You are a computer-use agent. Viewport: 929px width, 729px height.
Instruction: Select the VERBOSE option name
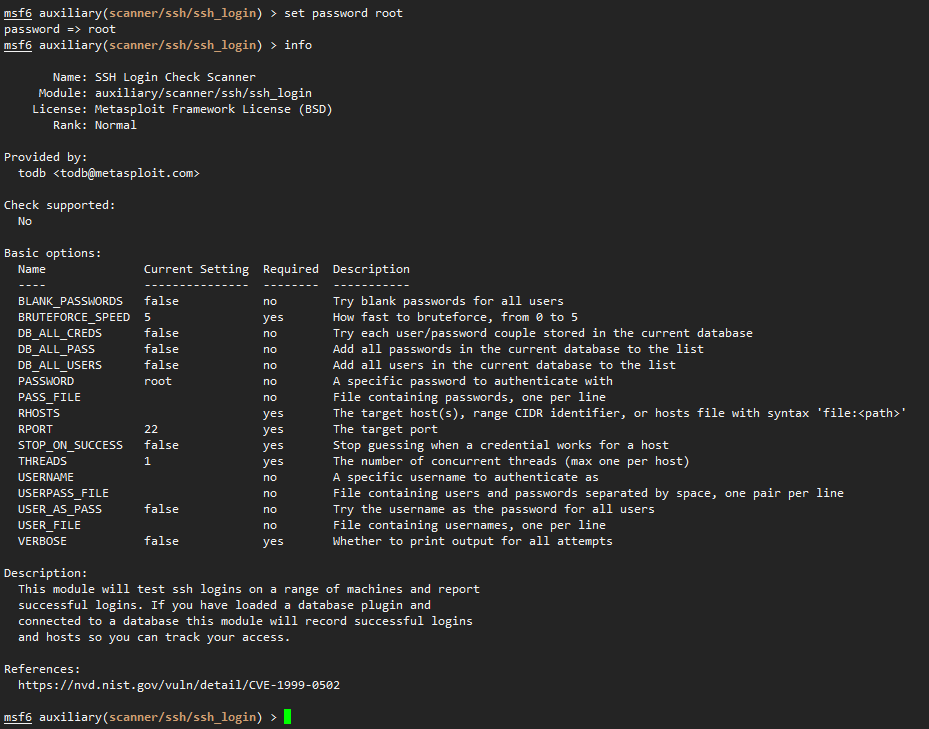click(42, 541)
